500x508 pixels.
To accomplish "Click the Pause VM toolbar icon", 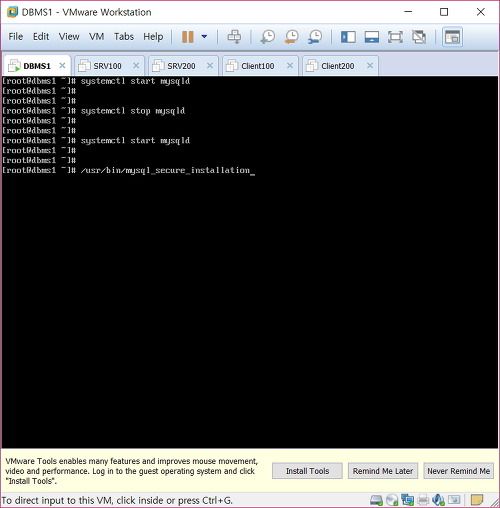I will point(188,37).
